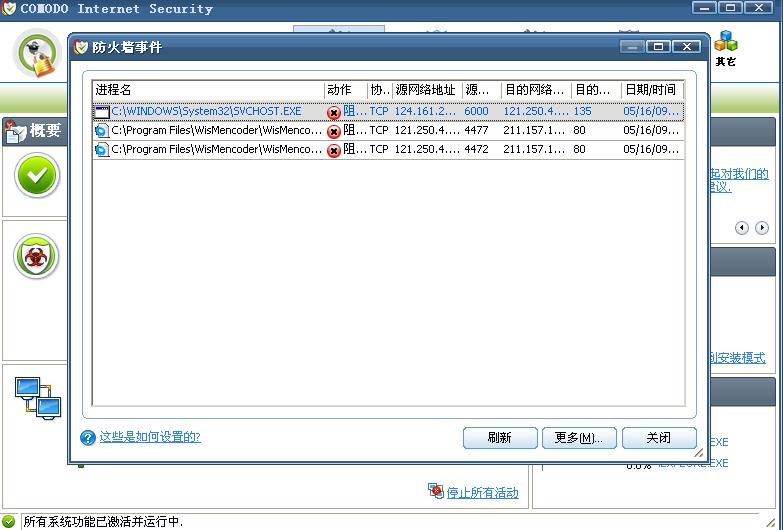
Task: Click blocked icon in port 4472 row
Action: point(334,150)
